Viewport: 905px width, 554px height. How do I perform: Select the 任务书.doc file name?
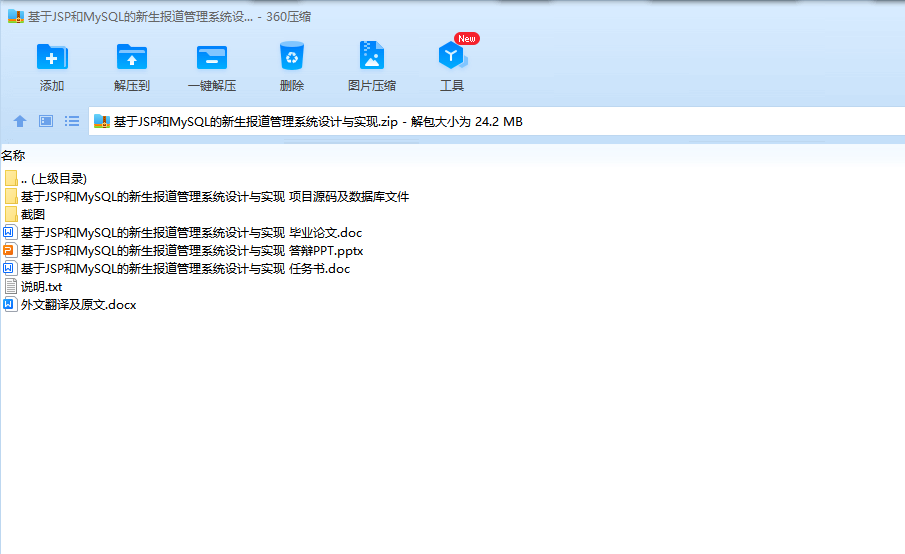click(x=185, y=268)
